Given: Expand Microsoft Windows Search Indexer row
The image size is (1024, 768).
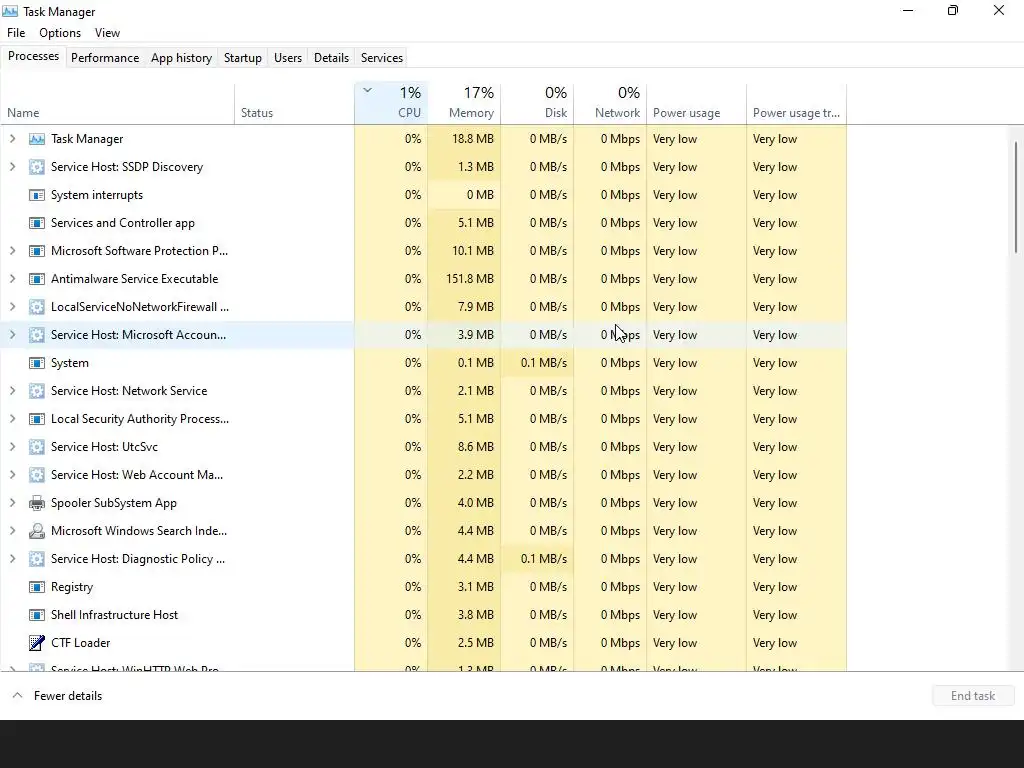Looking at the screenshot, I should click(12, 531).
